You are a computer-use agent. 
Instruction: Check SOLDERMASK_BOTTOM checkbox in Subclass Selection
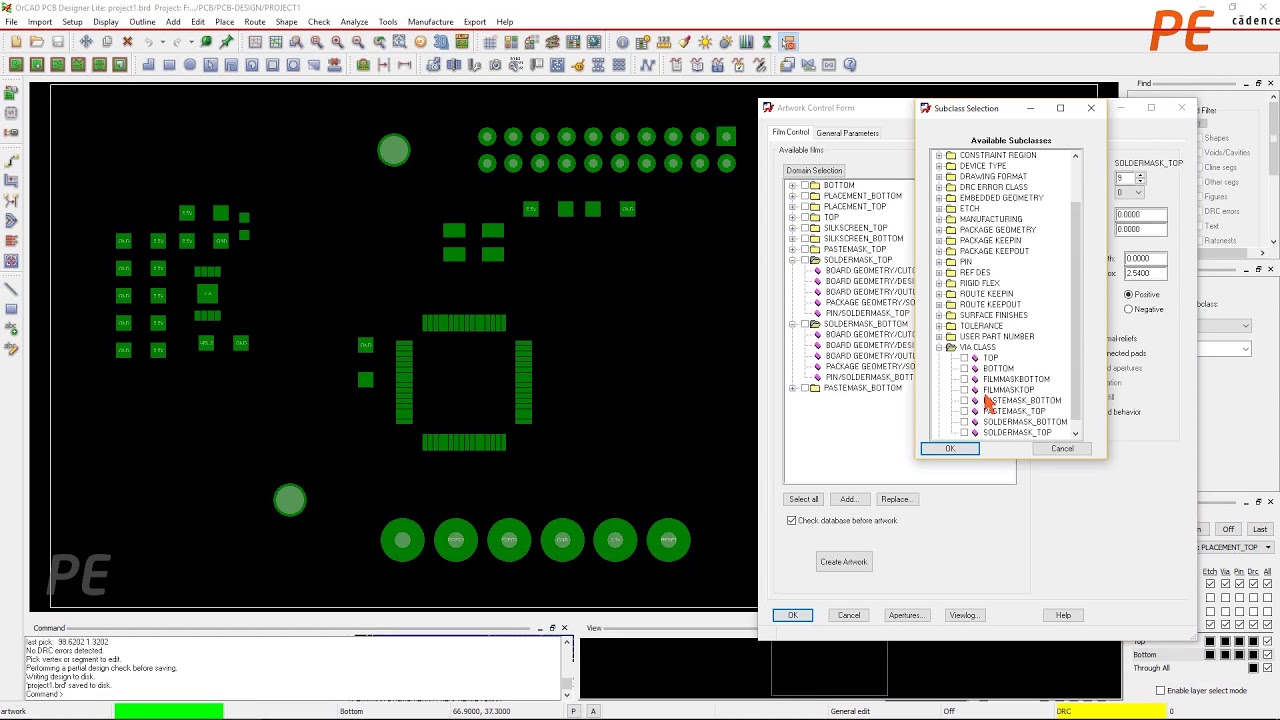point(964,422)
